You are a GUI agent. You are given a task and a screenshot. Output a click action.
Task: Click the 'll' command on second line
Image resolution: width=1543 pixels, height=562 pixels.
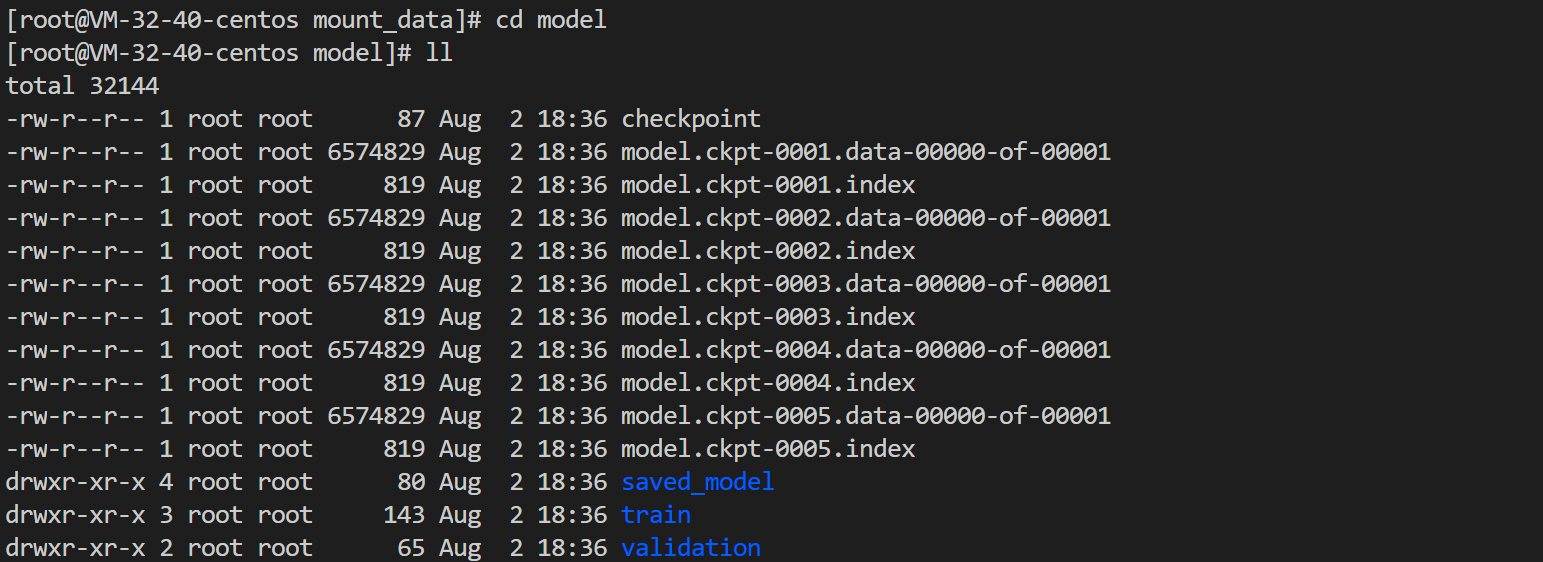tap(439, 53)
